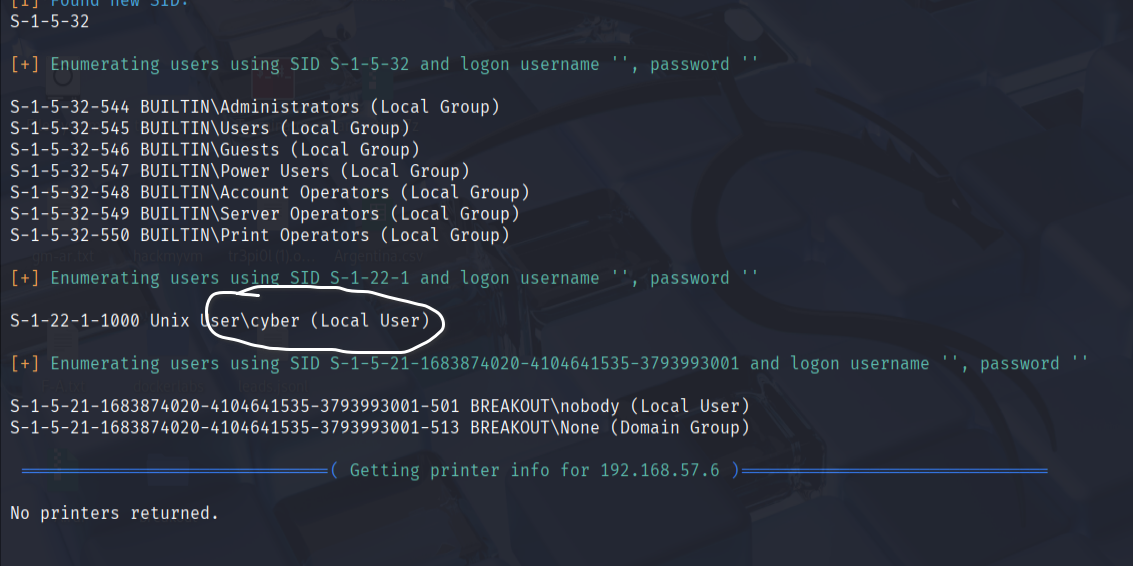Select the S-1-22-1-1000 SID text
Image resolution: width=1133 pixels, height=566 pixels.
(x=75, y=321)
